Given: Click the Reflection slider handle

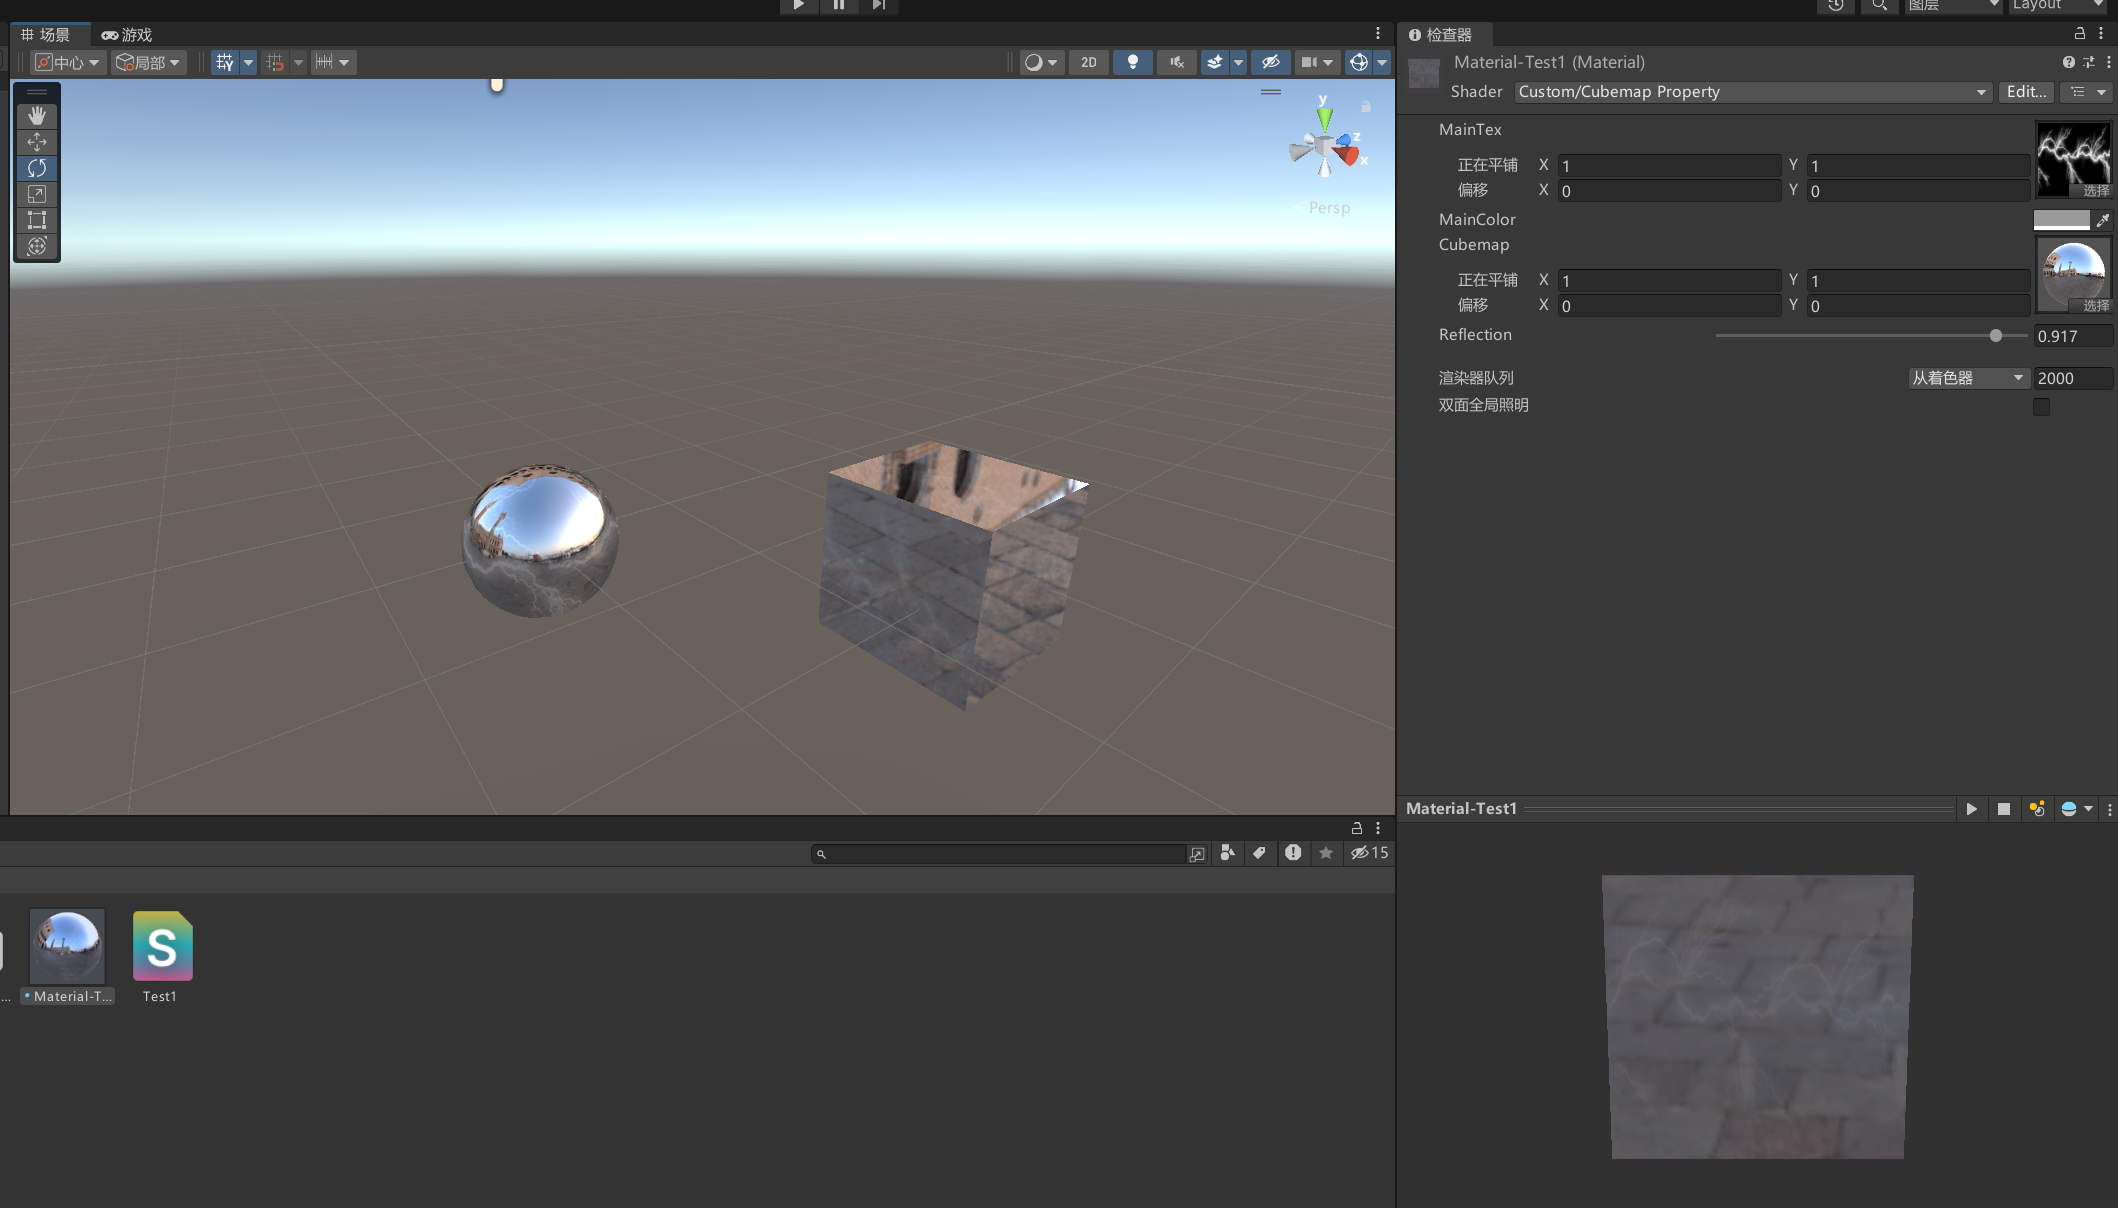Looking at the screenshot, I should (x=1996, y=336).
